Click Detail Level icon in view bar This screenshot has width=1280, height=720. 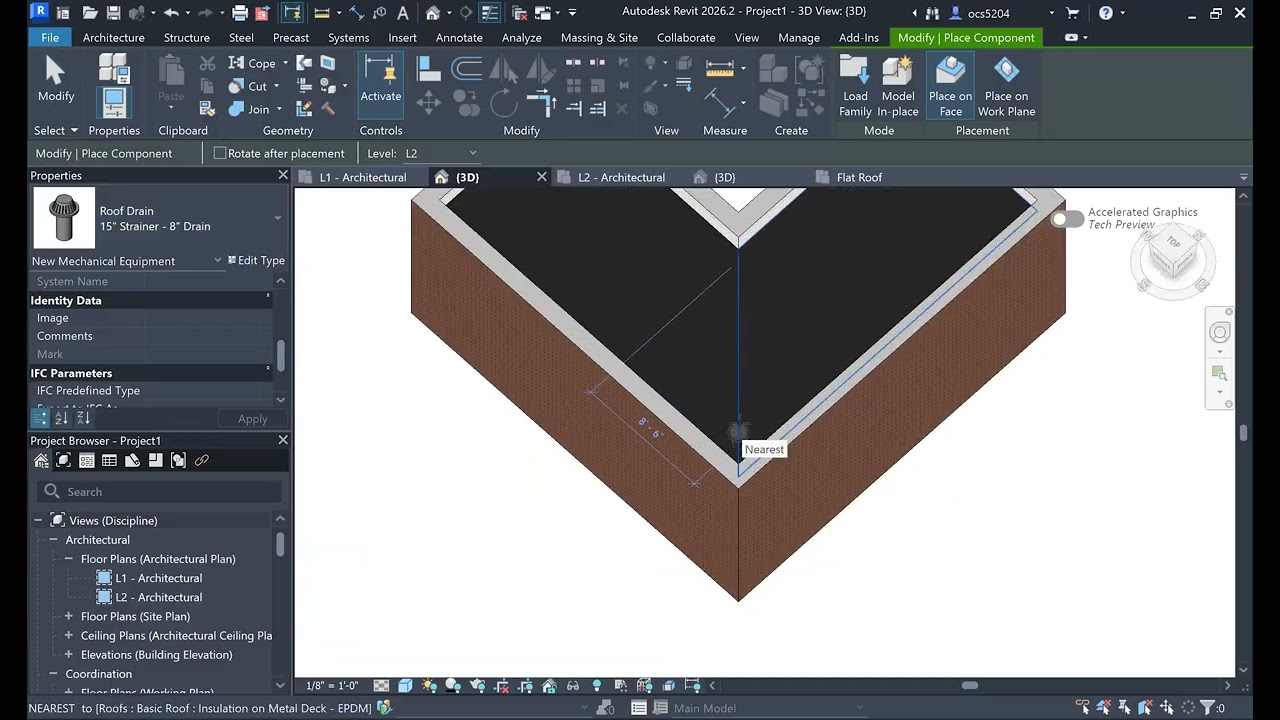click(x=381, y=685)
